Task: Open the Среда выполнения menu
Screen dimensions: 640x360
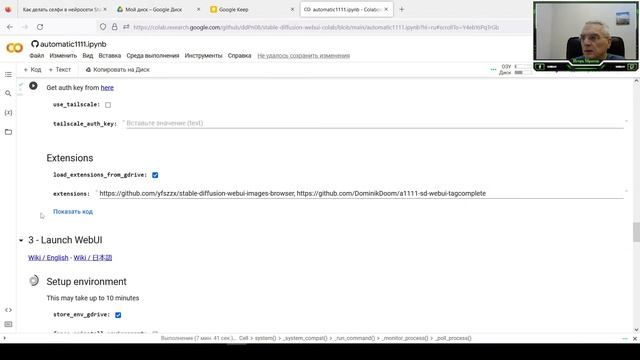Action: click(x=153, y=56)
